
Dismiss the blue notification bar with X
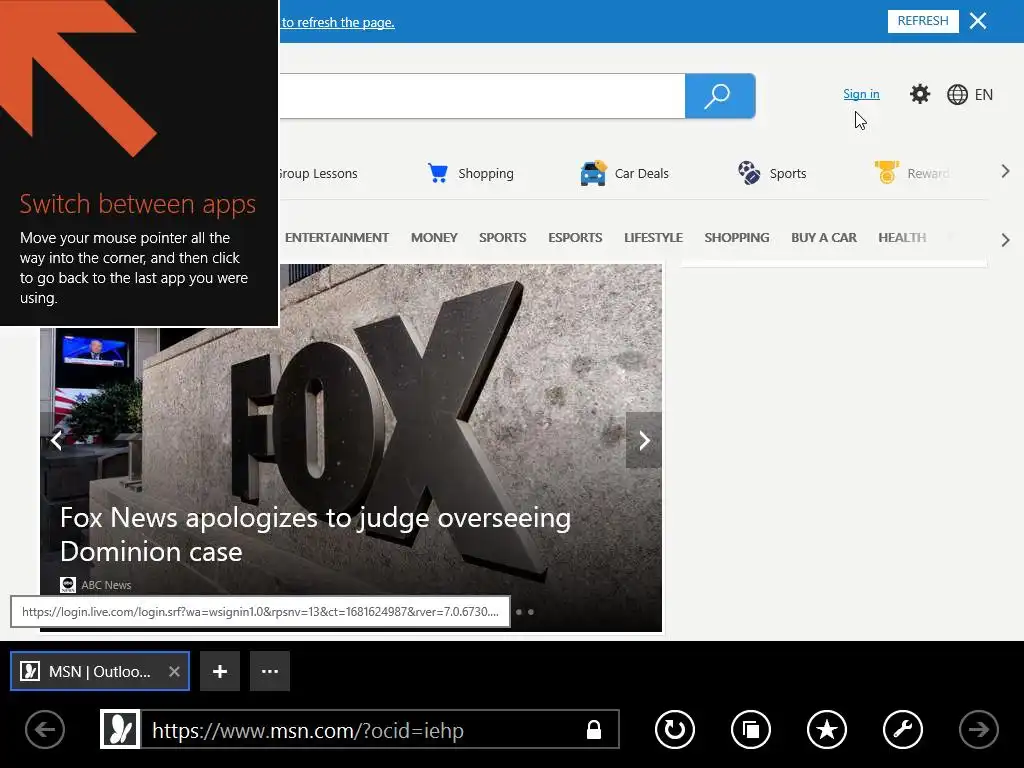pyautogui.click(x=978, y=21)
